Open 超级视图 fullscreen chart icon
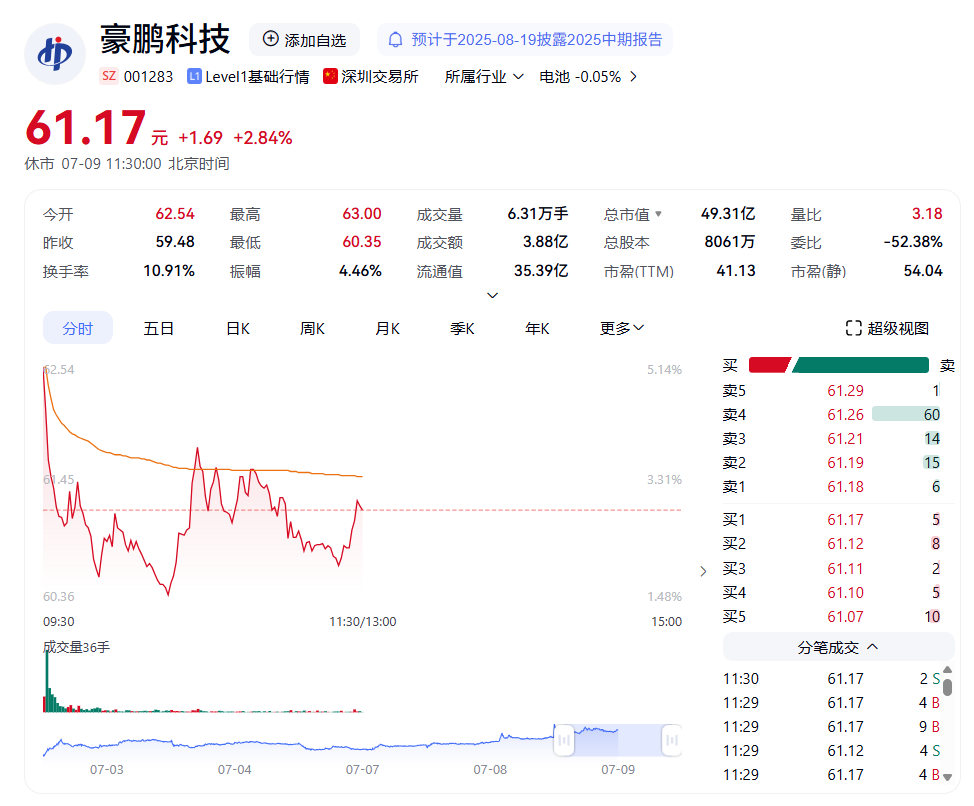974x806 pixels. [853, 328]
